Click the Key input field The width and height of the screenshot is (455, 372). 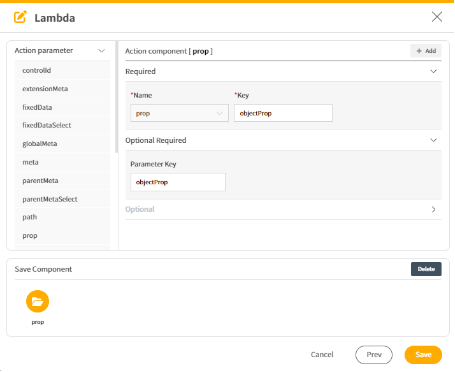click(283, 113)
